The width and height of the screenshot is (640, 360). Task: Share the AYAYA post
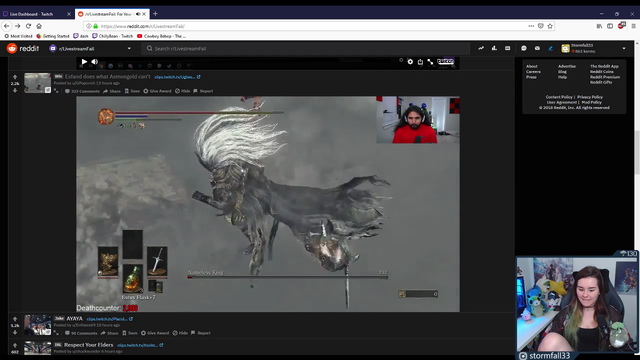(x=109, y=333)
